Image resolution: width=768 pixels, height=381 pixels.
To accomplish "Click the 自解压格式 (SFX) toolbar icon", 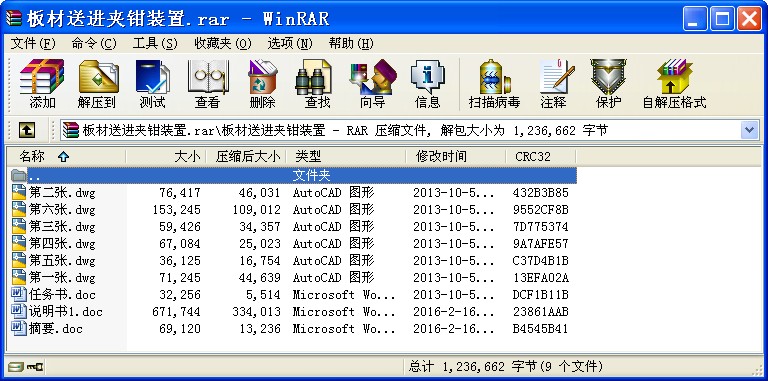I will pyautogui.click(x=675, y=77).
